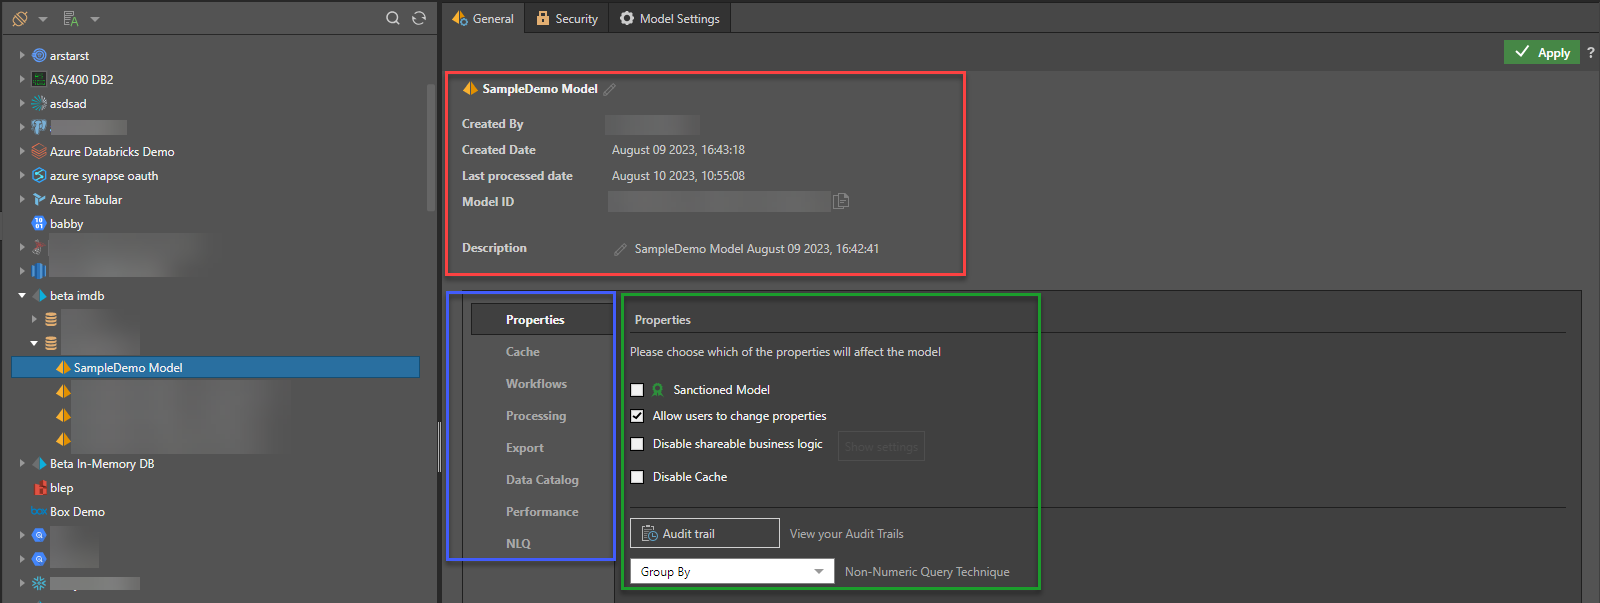Image resolution: width=1600 pixels, height=603 pixels.
Task: Click the Azure Databricks Demo icon
Action: [x=39, y=152]
